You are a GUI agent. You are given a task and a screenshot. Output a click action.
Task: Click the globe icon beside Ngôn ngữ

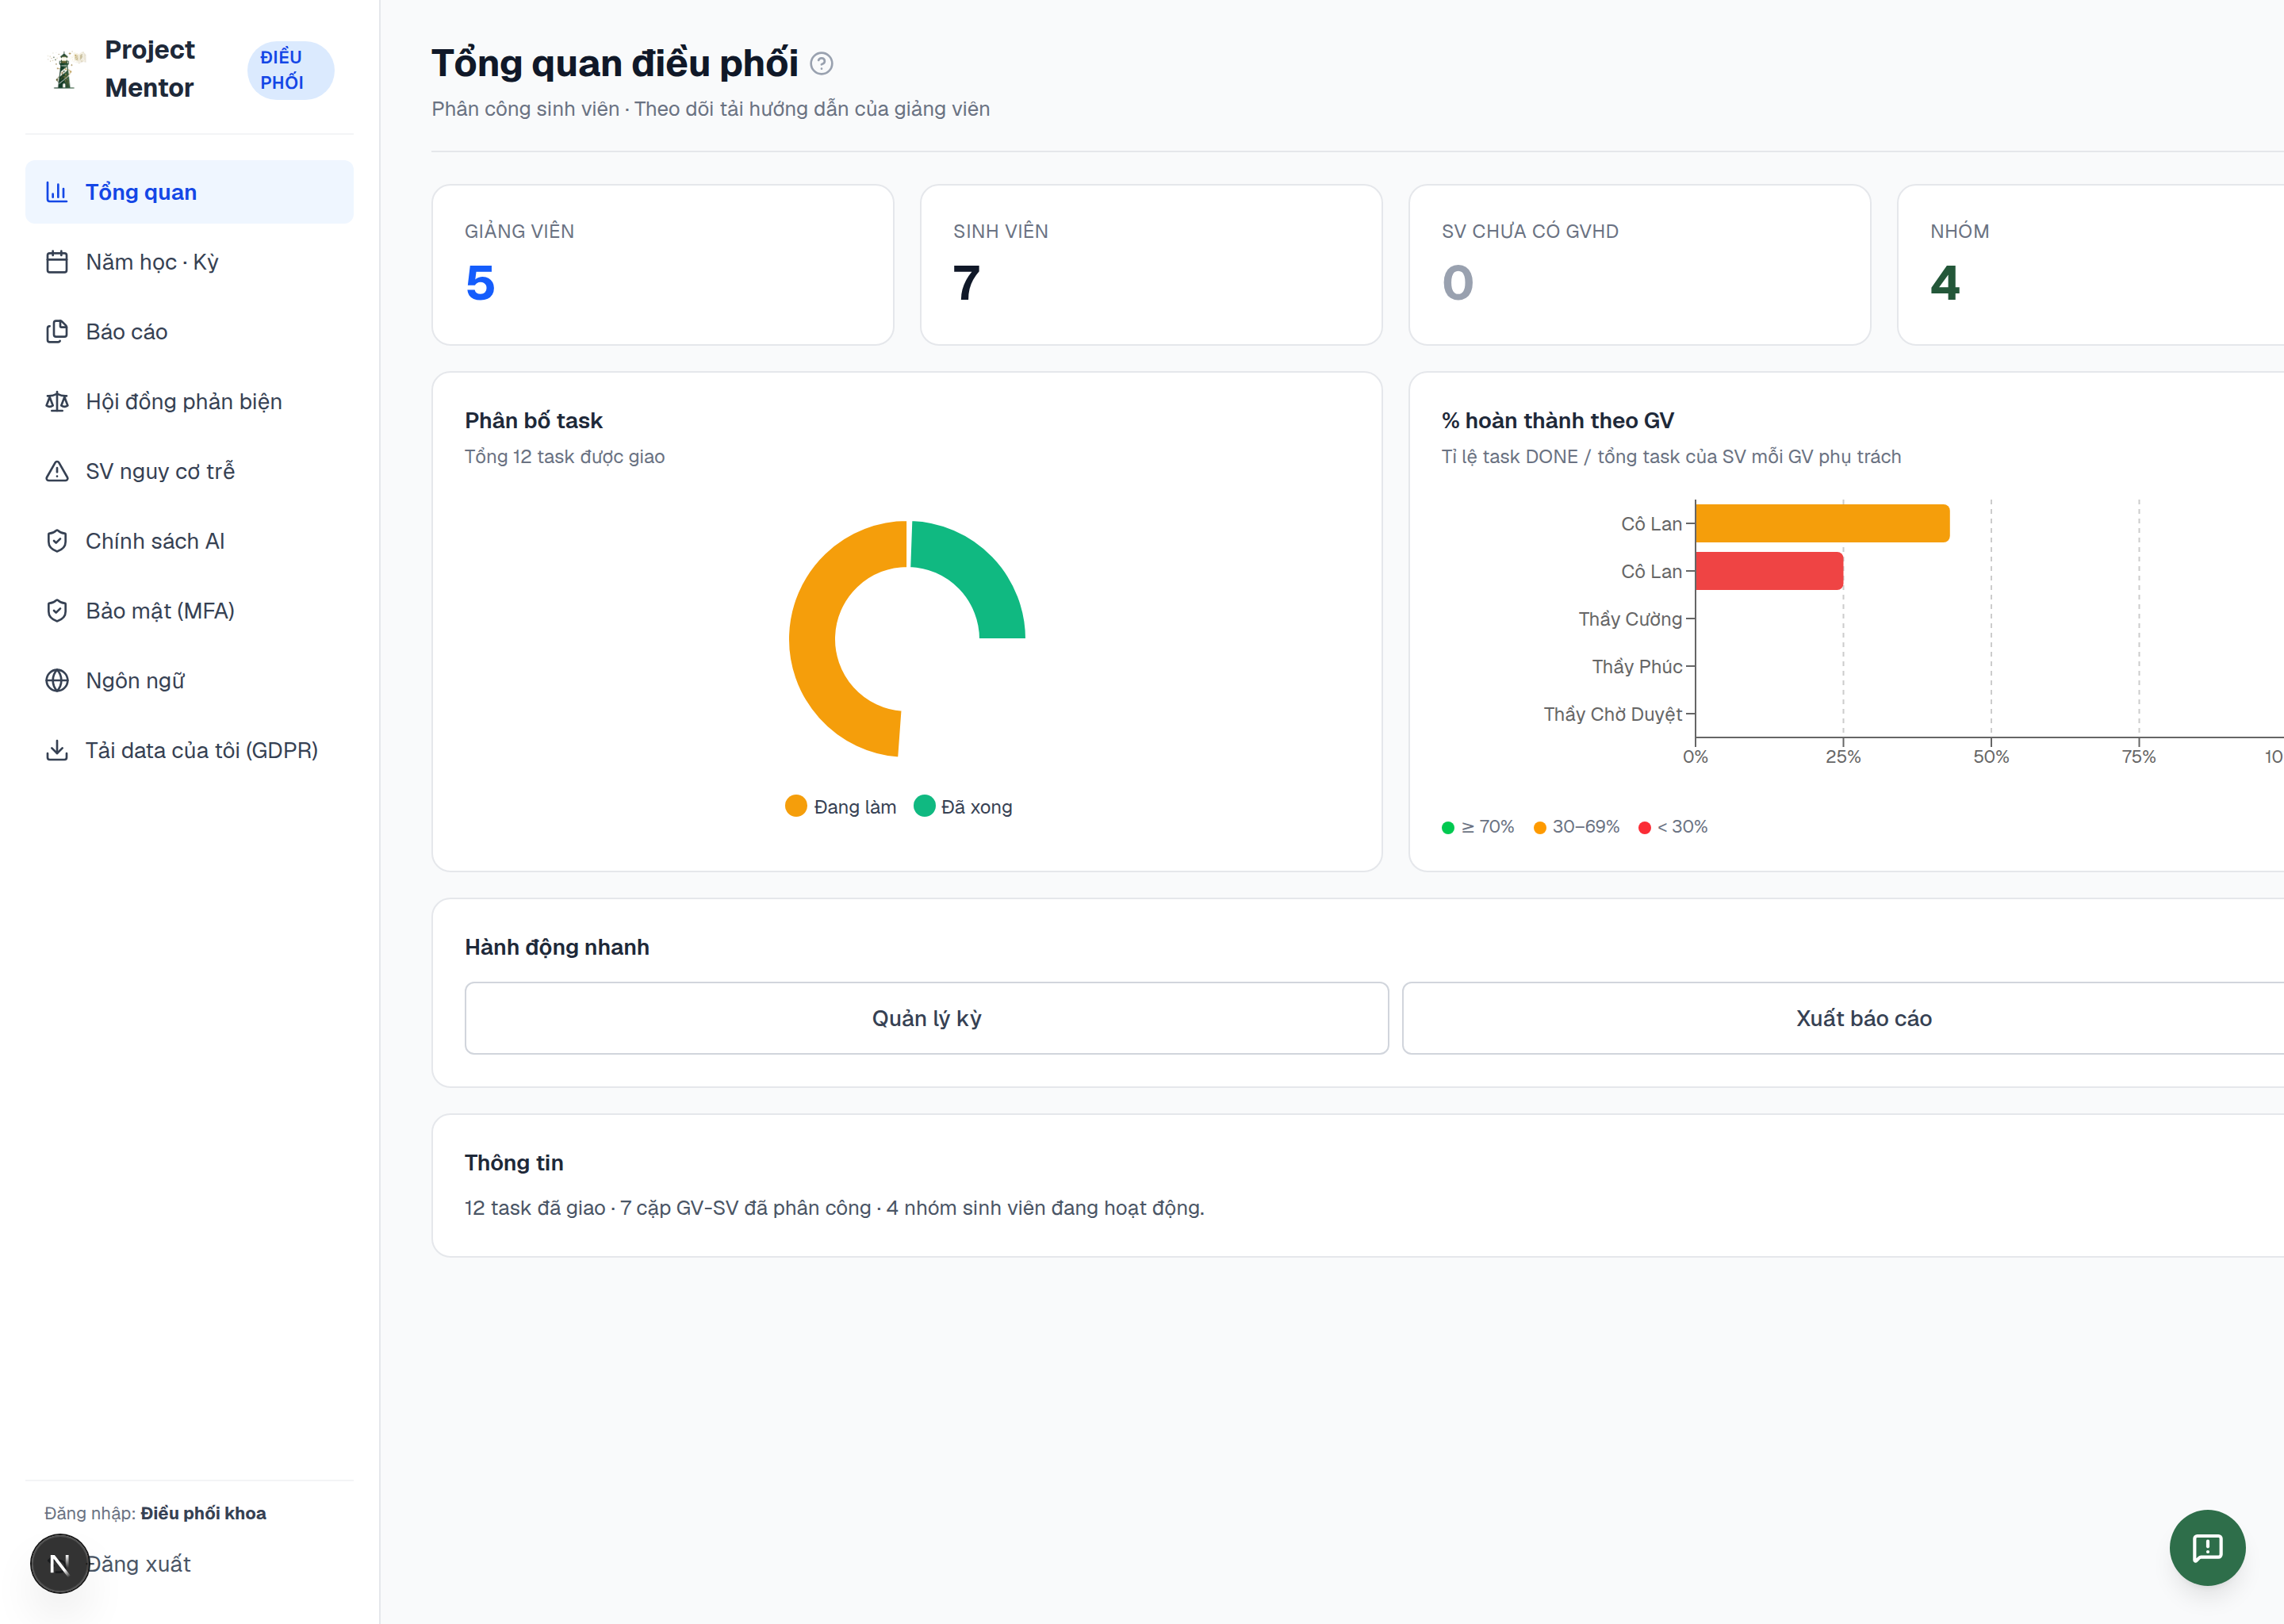57,681
